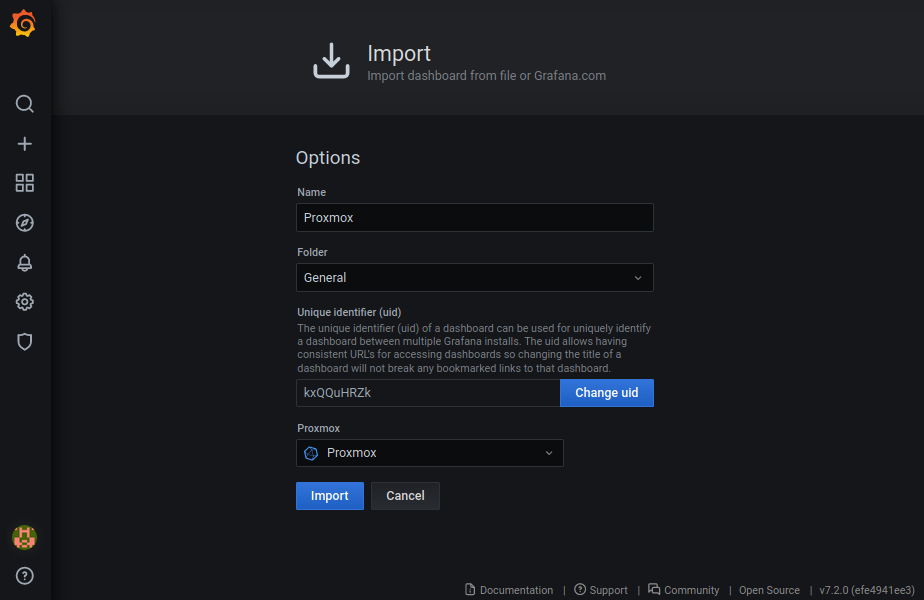This screenshot has height=600, width=924.
Task: Open the Server Admin shield icon
Action: coord(24,342)
